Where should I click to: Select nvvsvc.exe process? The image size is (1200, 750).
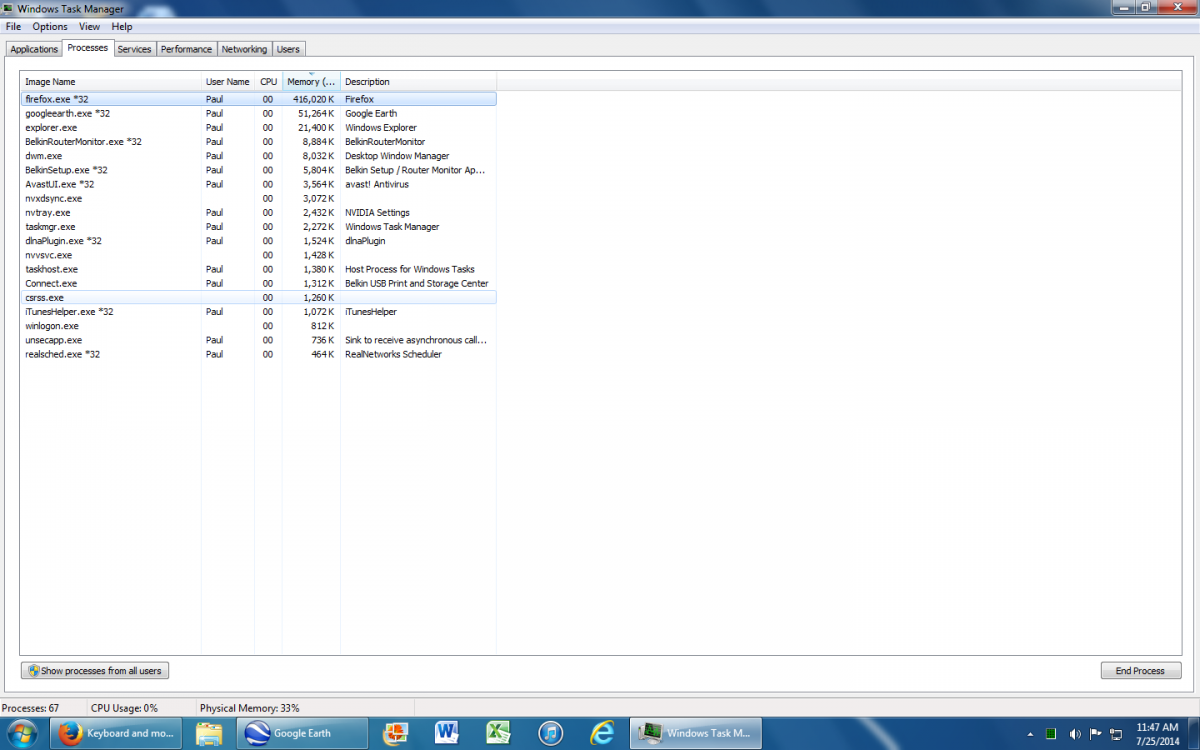pyautogui.click(x=258, y=255)
